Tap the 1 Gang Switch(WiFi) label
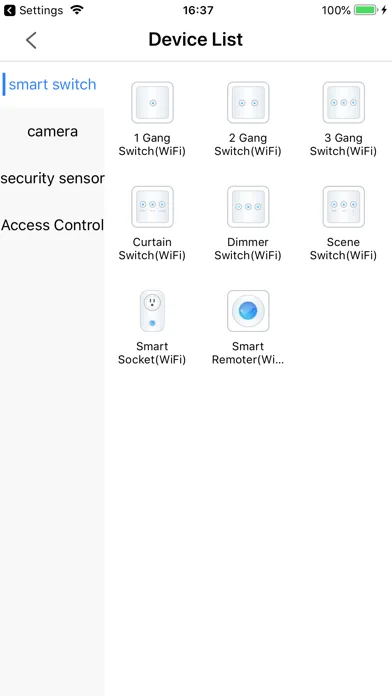This screenshot has height=696, width=392. pyautogui.click(x=152, y=145)
